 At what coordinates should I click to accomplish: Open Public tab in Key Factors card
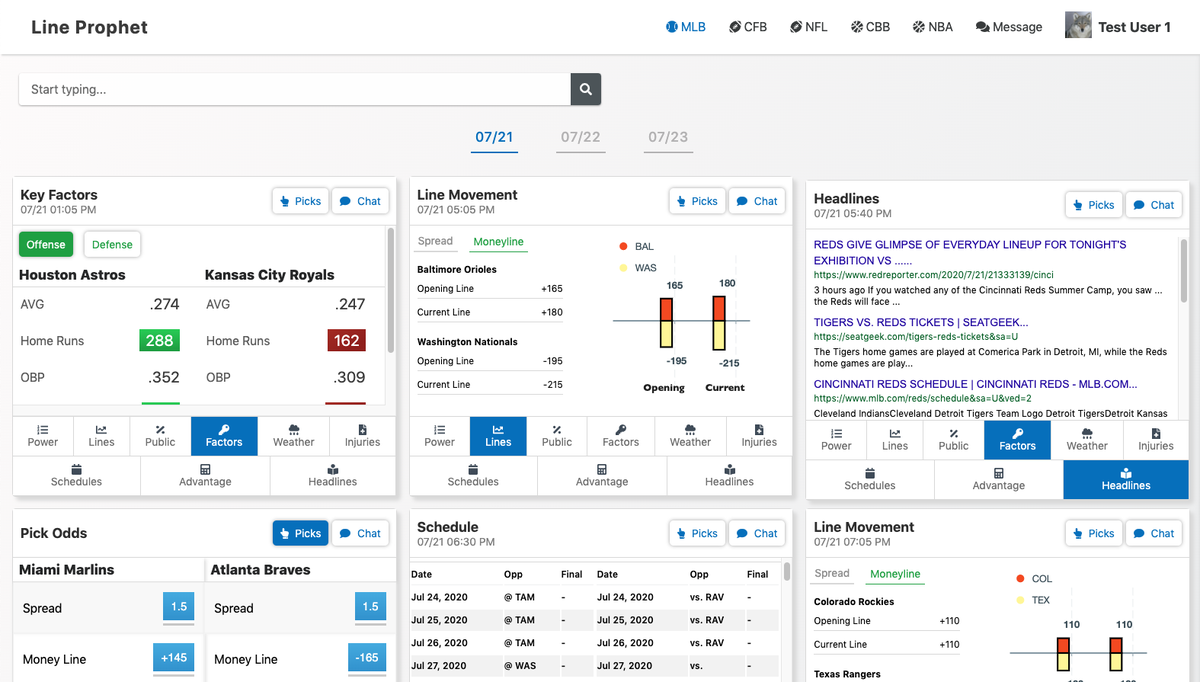tap(160, 436)
